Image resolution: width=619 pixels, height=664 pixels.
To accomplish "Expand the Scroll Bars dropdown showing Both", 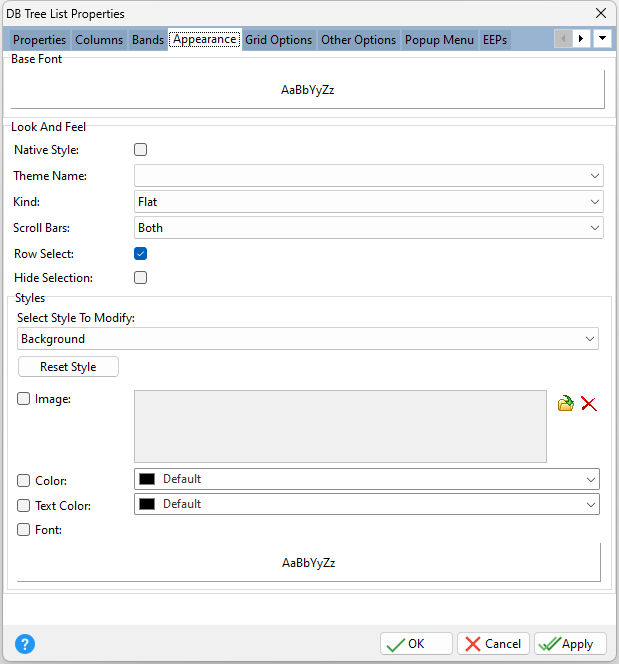I will [369, 228].
